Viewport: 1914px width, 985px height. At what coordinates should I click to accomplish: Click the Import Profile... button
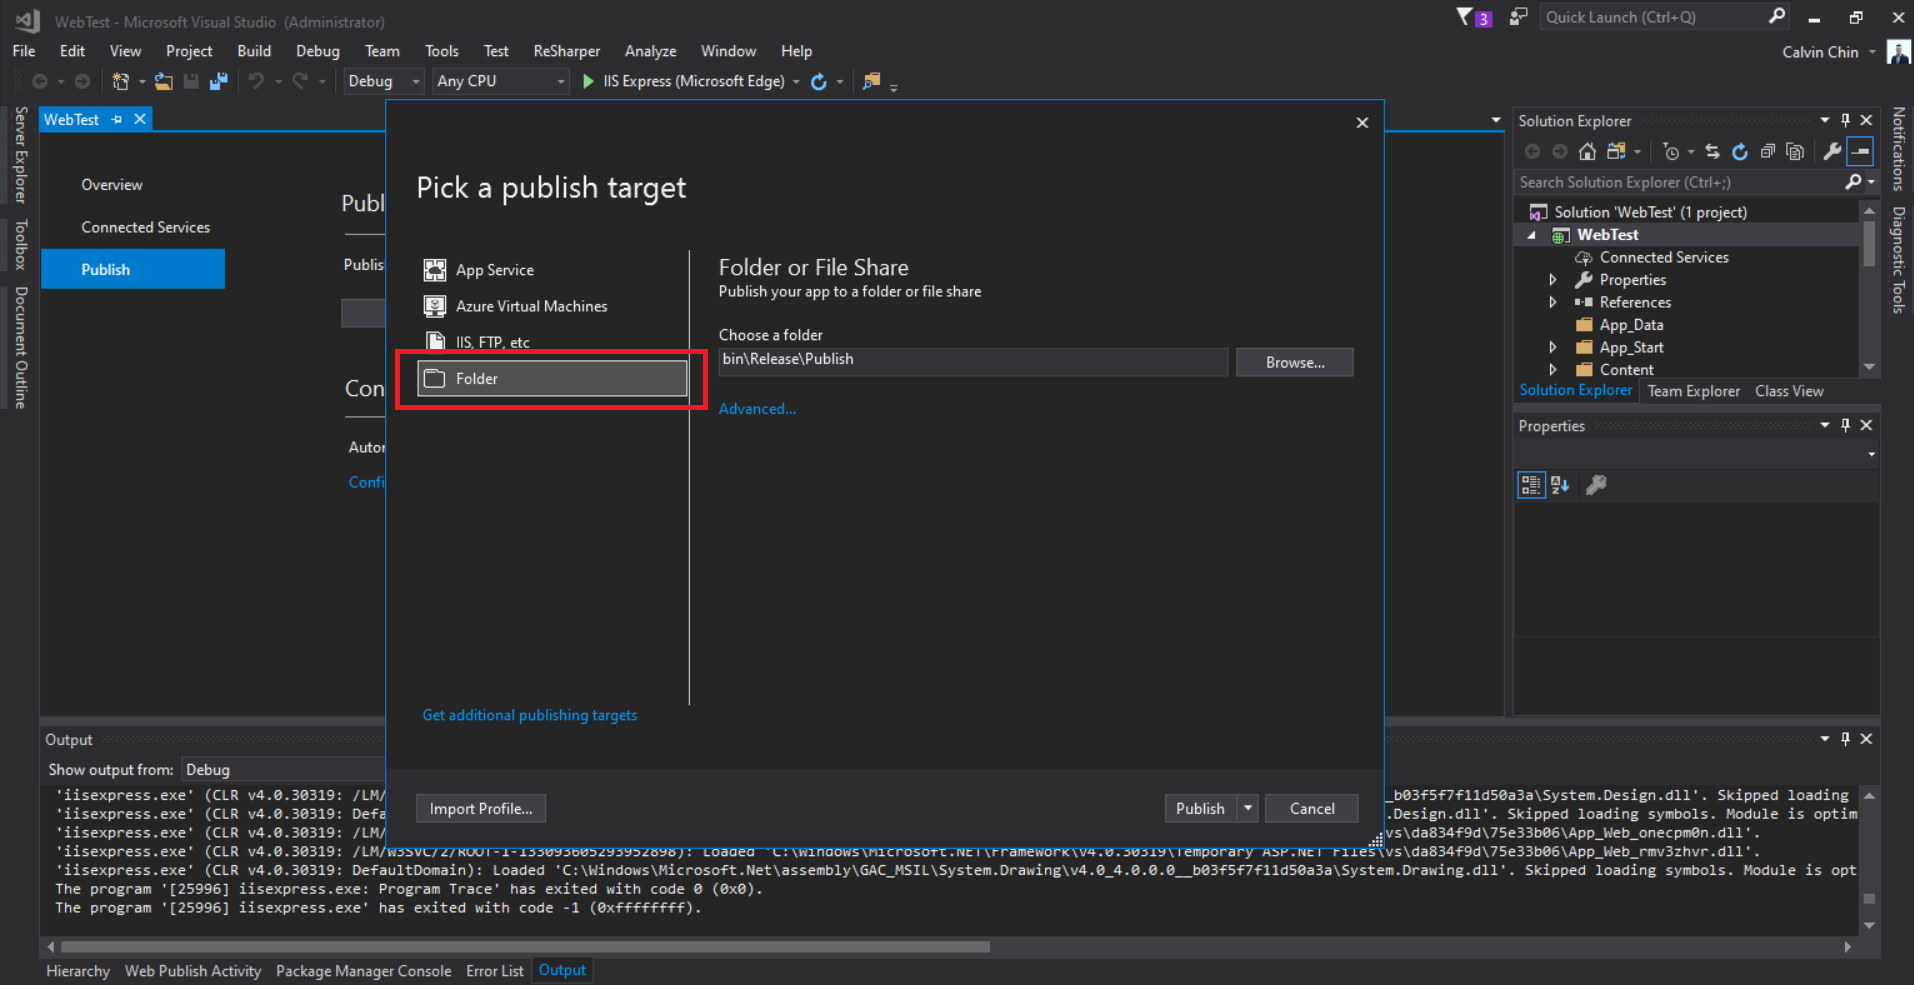pyautogui.click(x=481, y=808)
